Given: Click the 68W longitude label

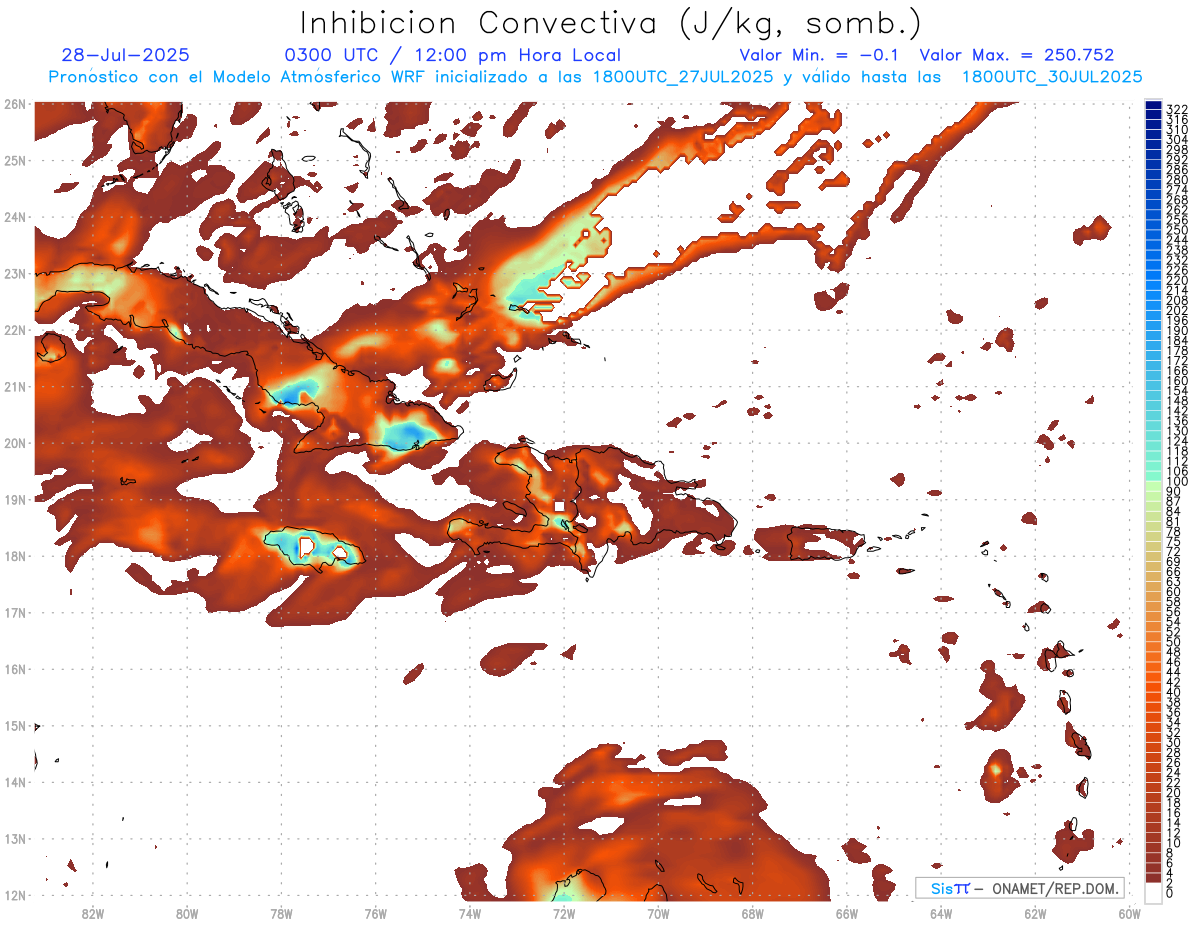Looking at the screenshot, I should click(753, 913).
